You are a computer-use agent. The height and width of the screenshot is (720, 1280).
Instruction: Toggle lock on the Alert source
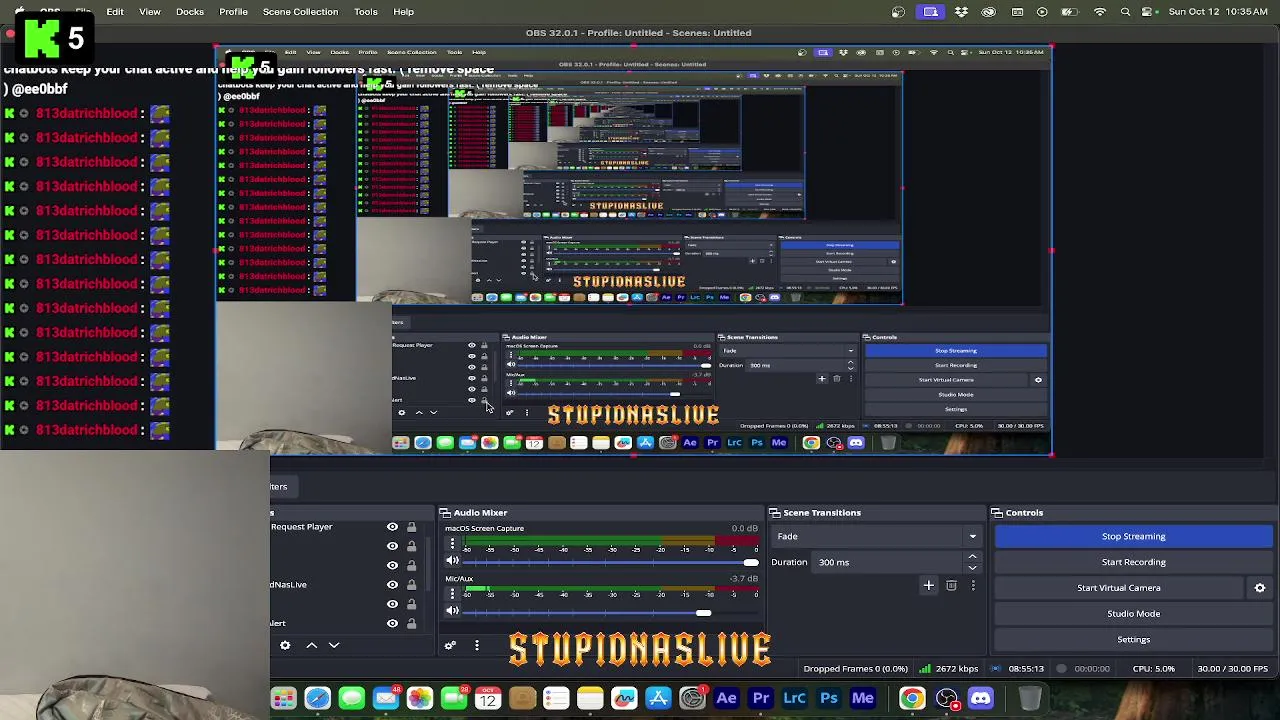pyautogui.click(x=411, y=623)
